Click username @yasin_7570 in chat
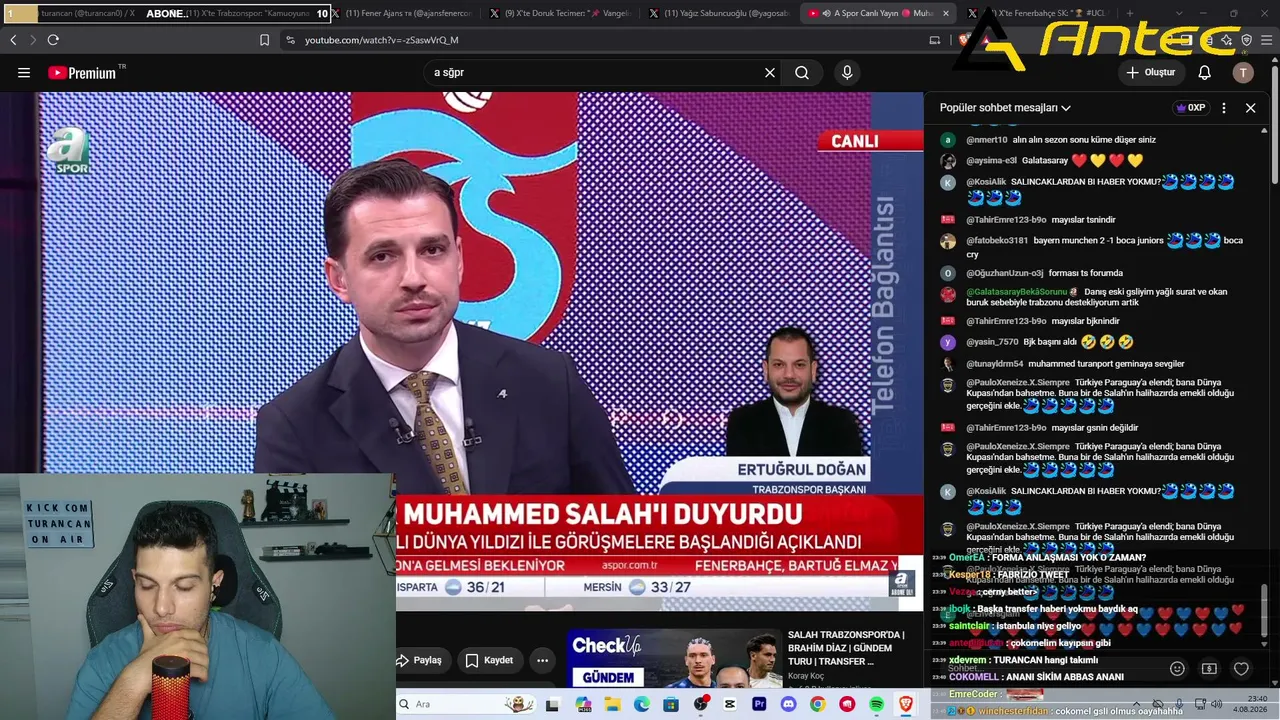Viewport: 1280px width, 720px height. tap(992, 342)
